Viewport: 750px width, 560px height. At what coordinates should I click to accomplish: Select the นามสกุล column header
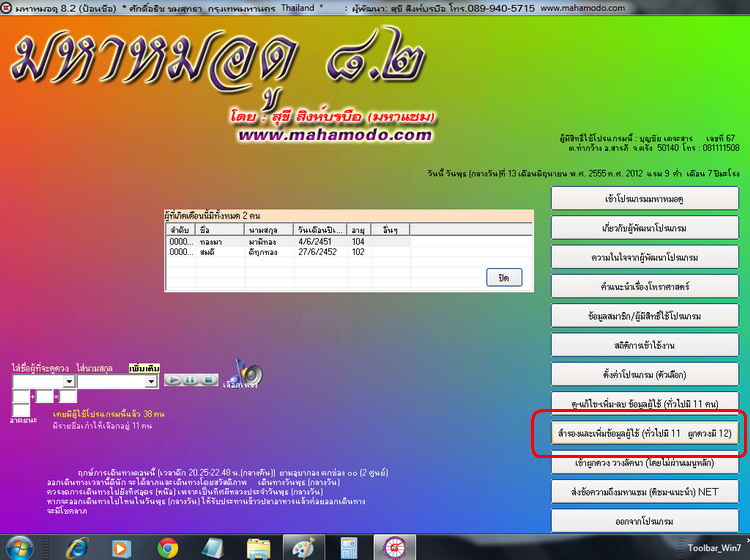[269, 230]
